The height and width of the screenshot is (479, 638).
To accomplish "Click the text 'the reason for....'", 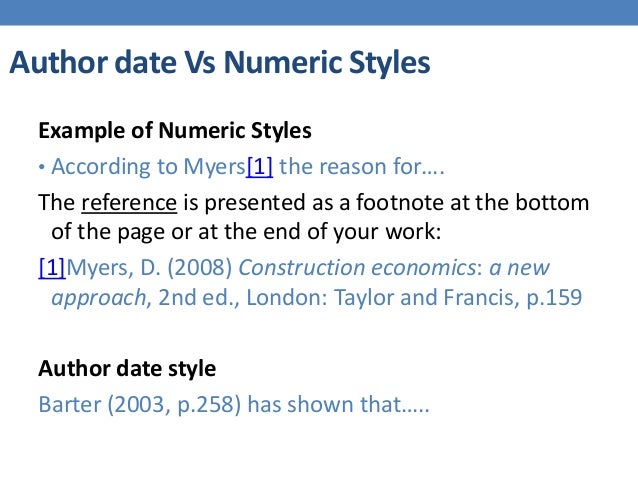I will pyautogui.click(x=362, y=167).
